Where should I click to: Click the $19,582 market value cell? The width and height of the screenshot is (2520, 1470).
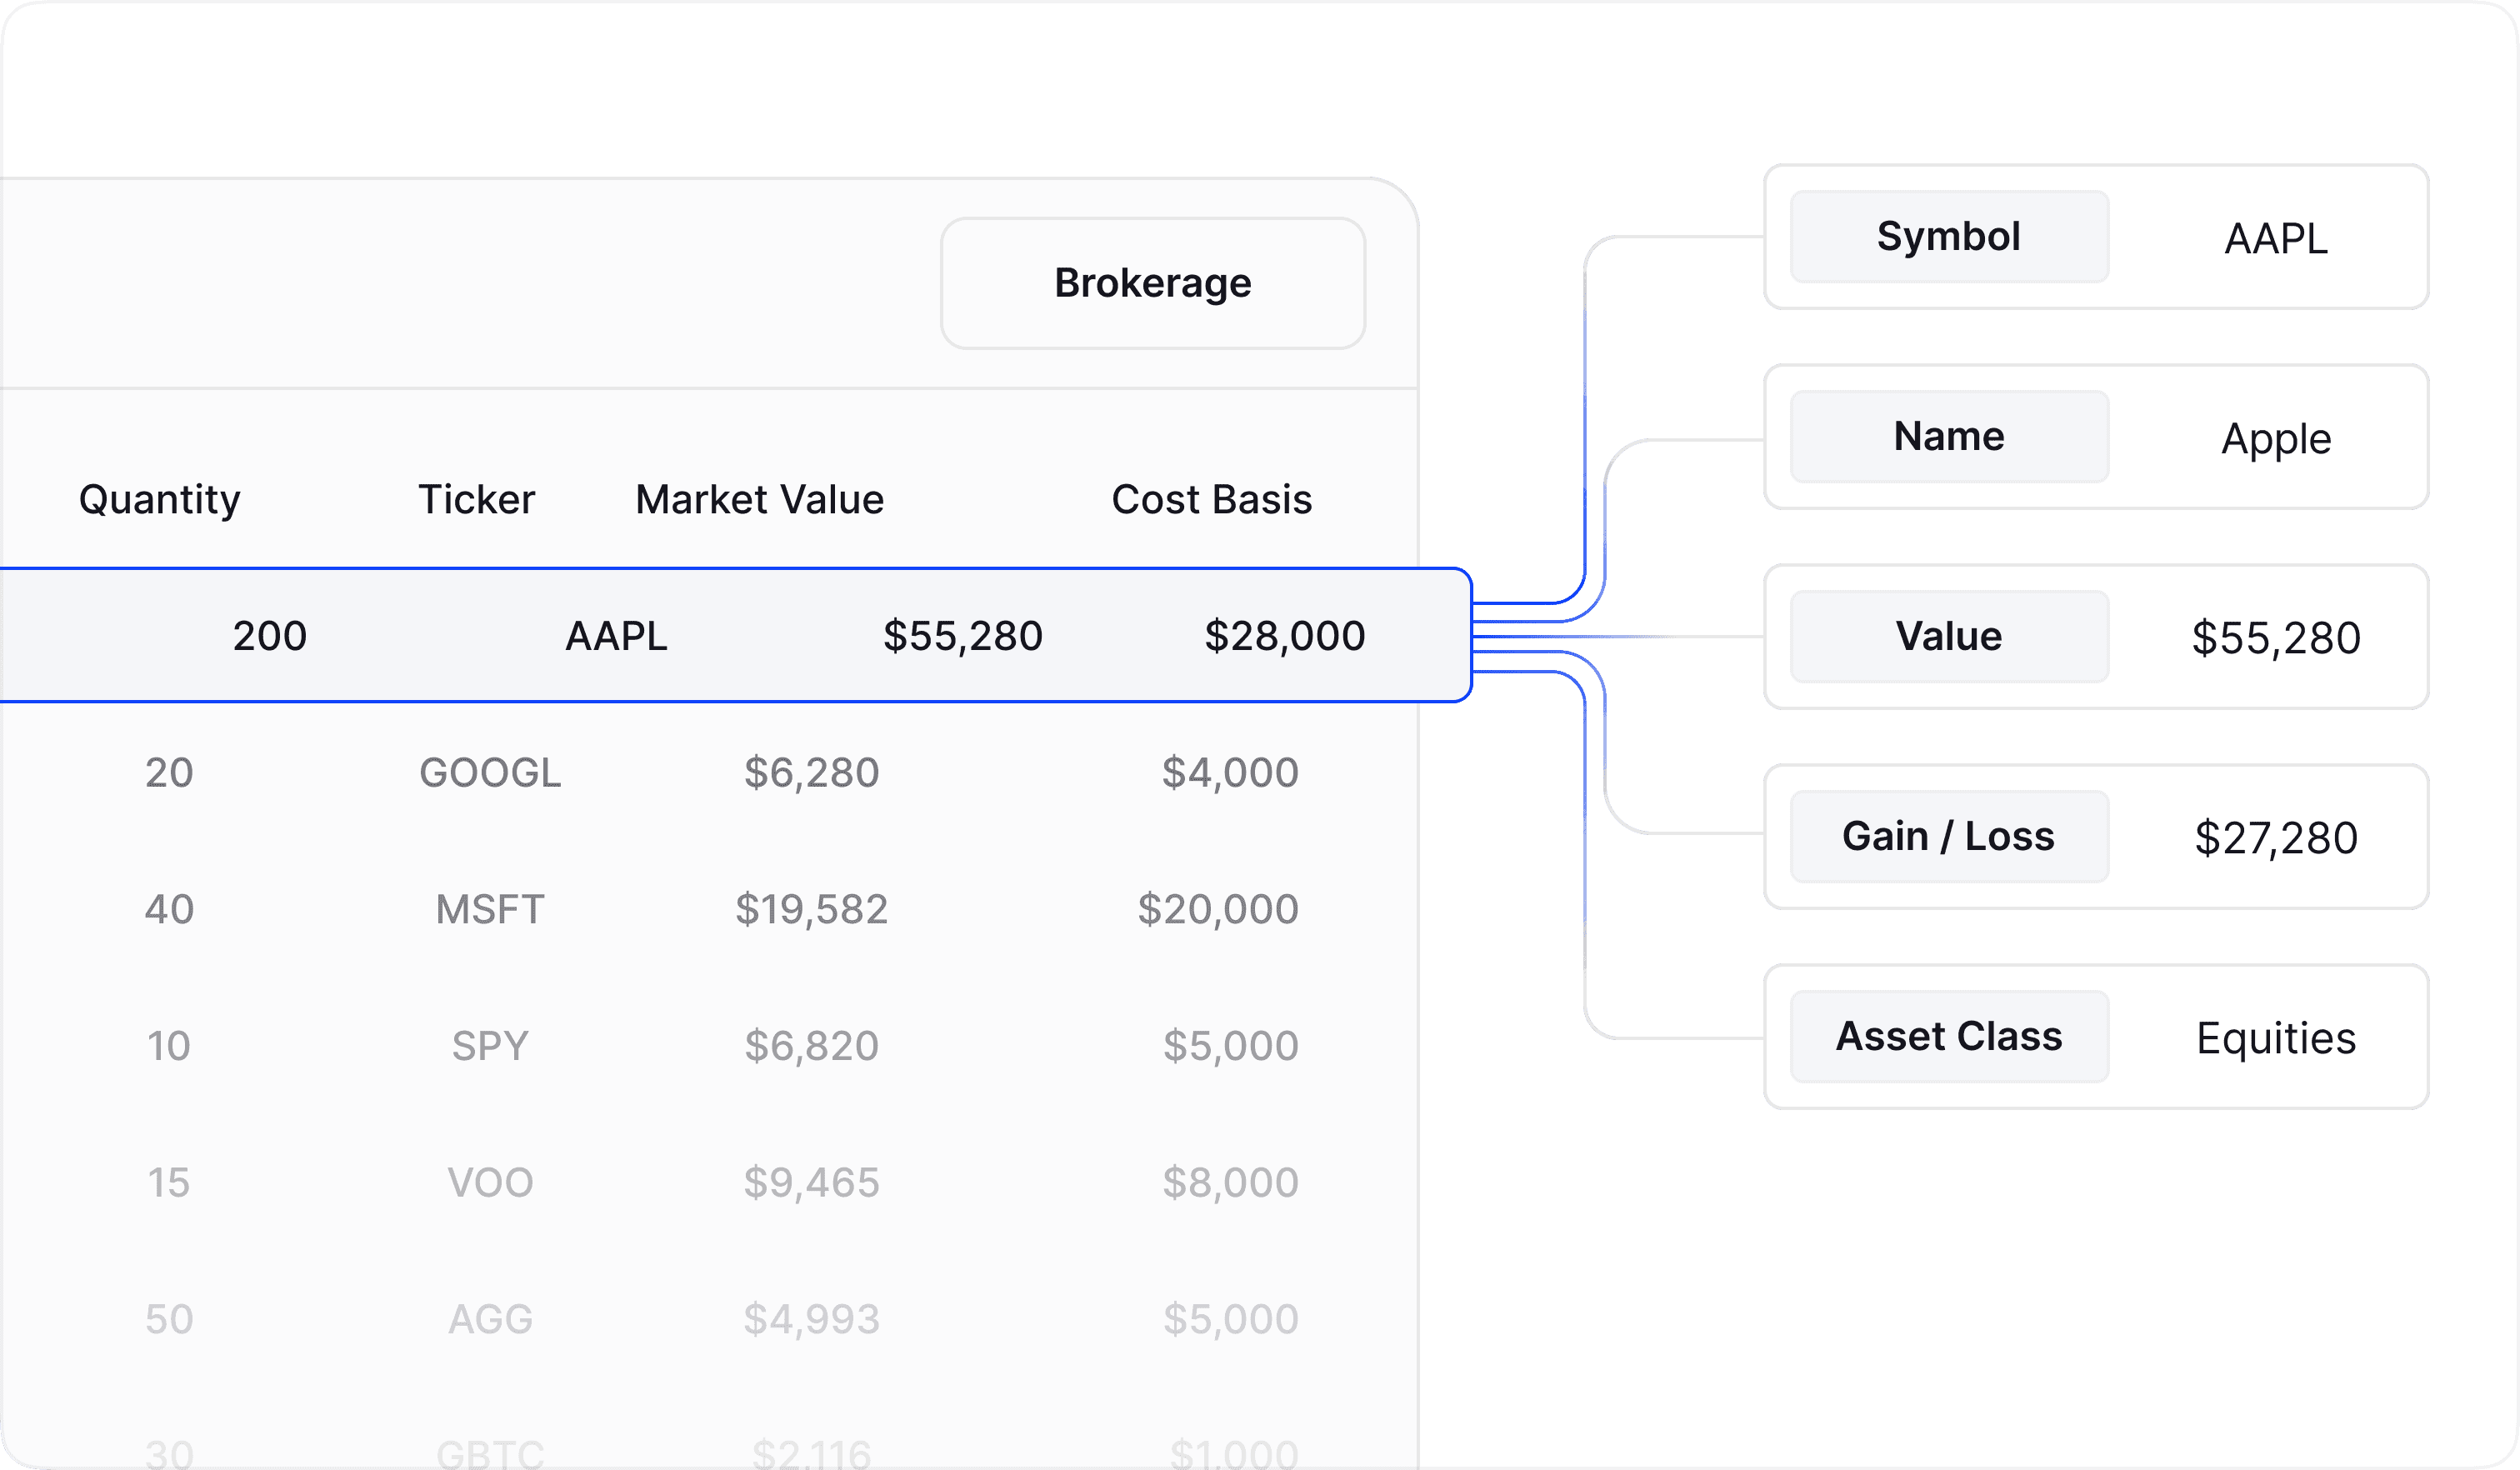tap(811, 909)
